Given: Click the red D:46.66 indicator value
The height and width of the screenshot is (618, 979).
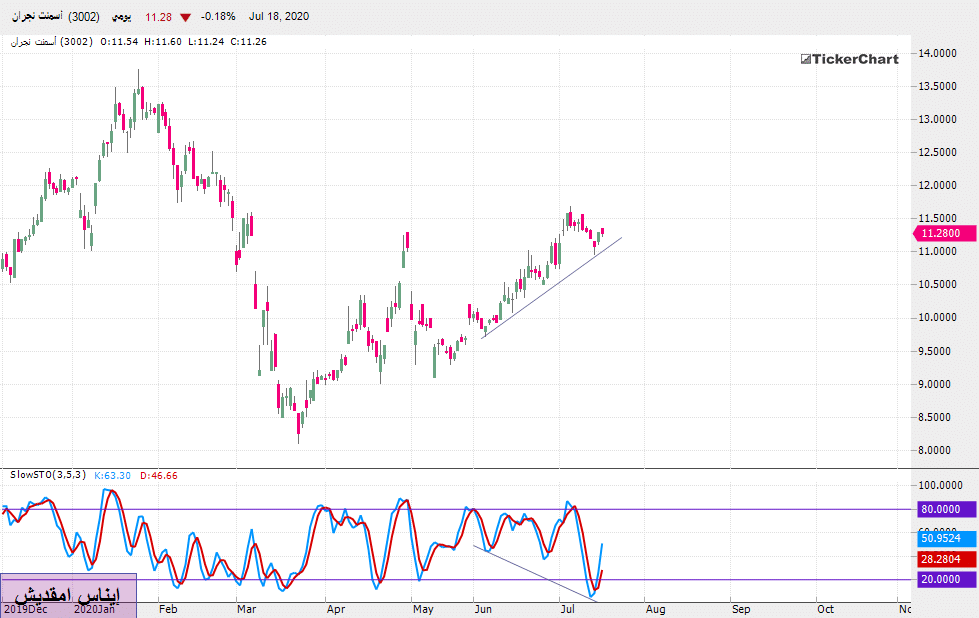Looking at the screenshot, I should 159,476.
